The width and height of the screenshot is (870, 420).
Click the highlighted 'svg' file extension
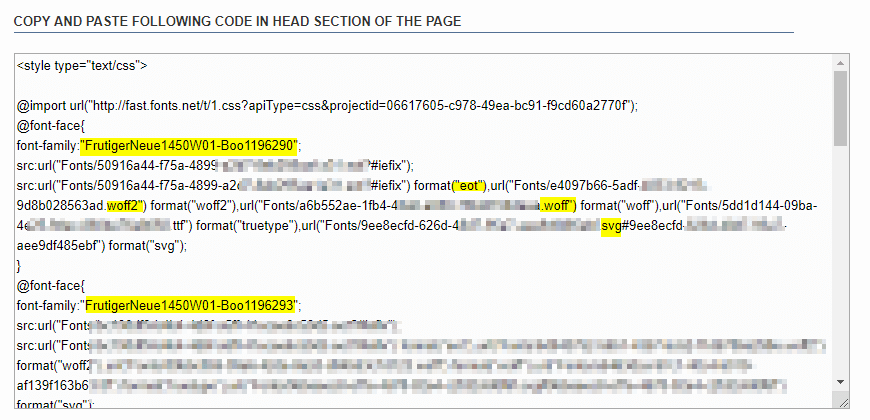[x=611, y=226]
